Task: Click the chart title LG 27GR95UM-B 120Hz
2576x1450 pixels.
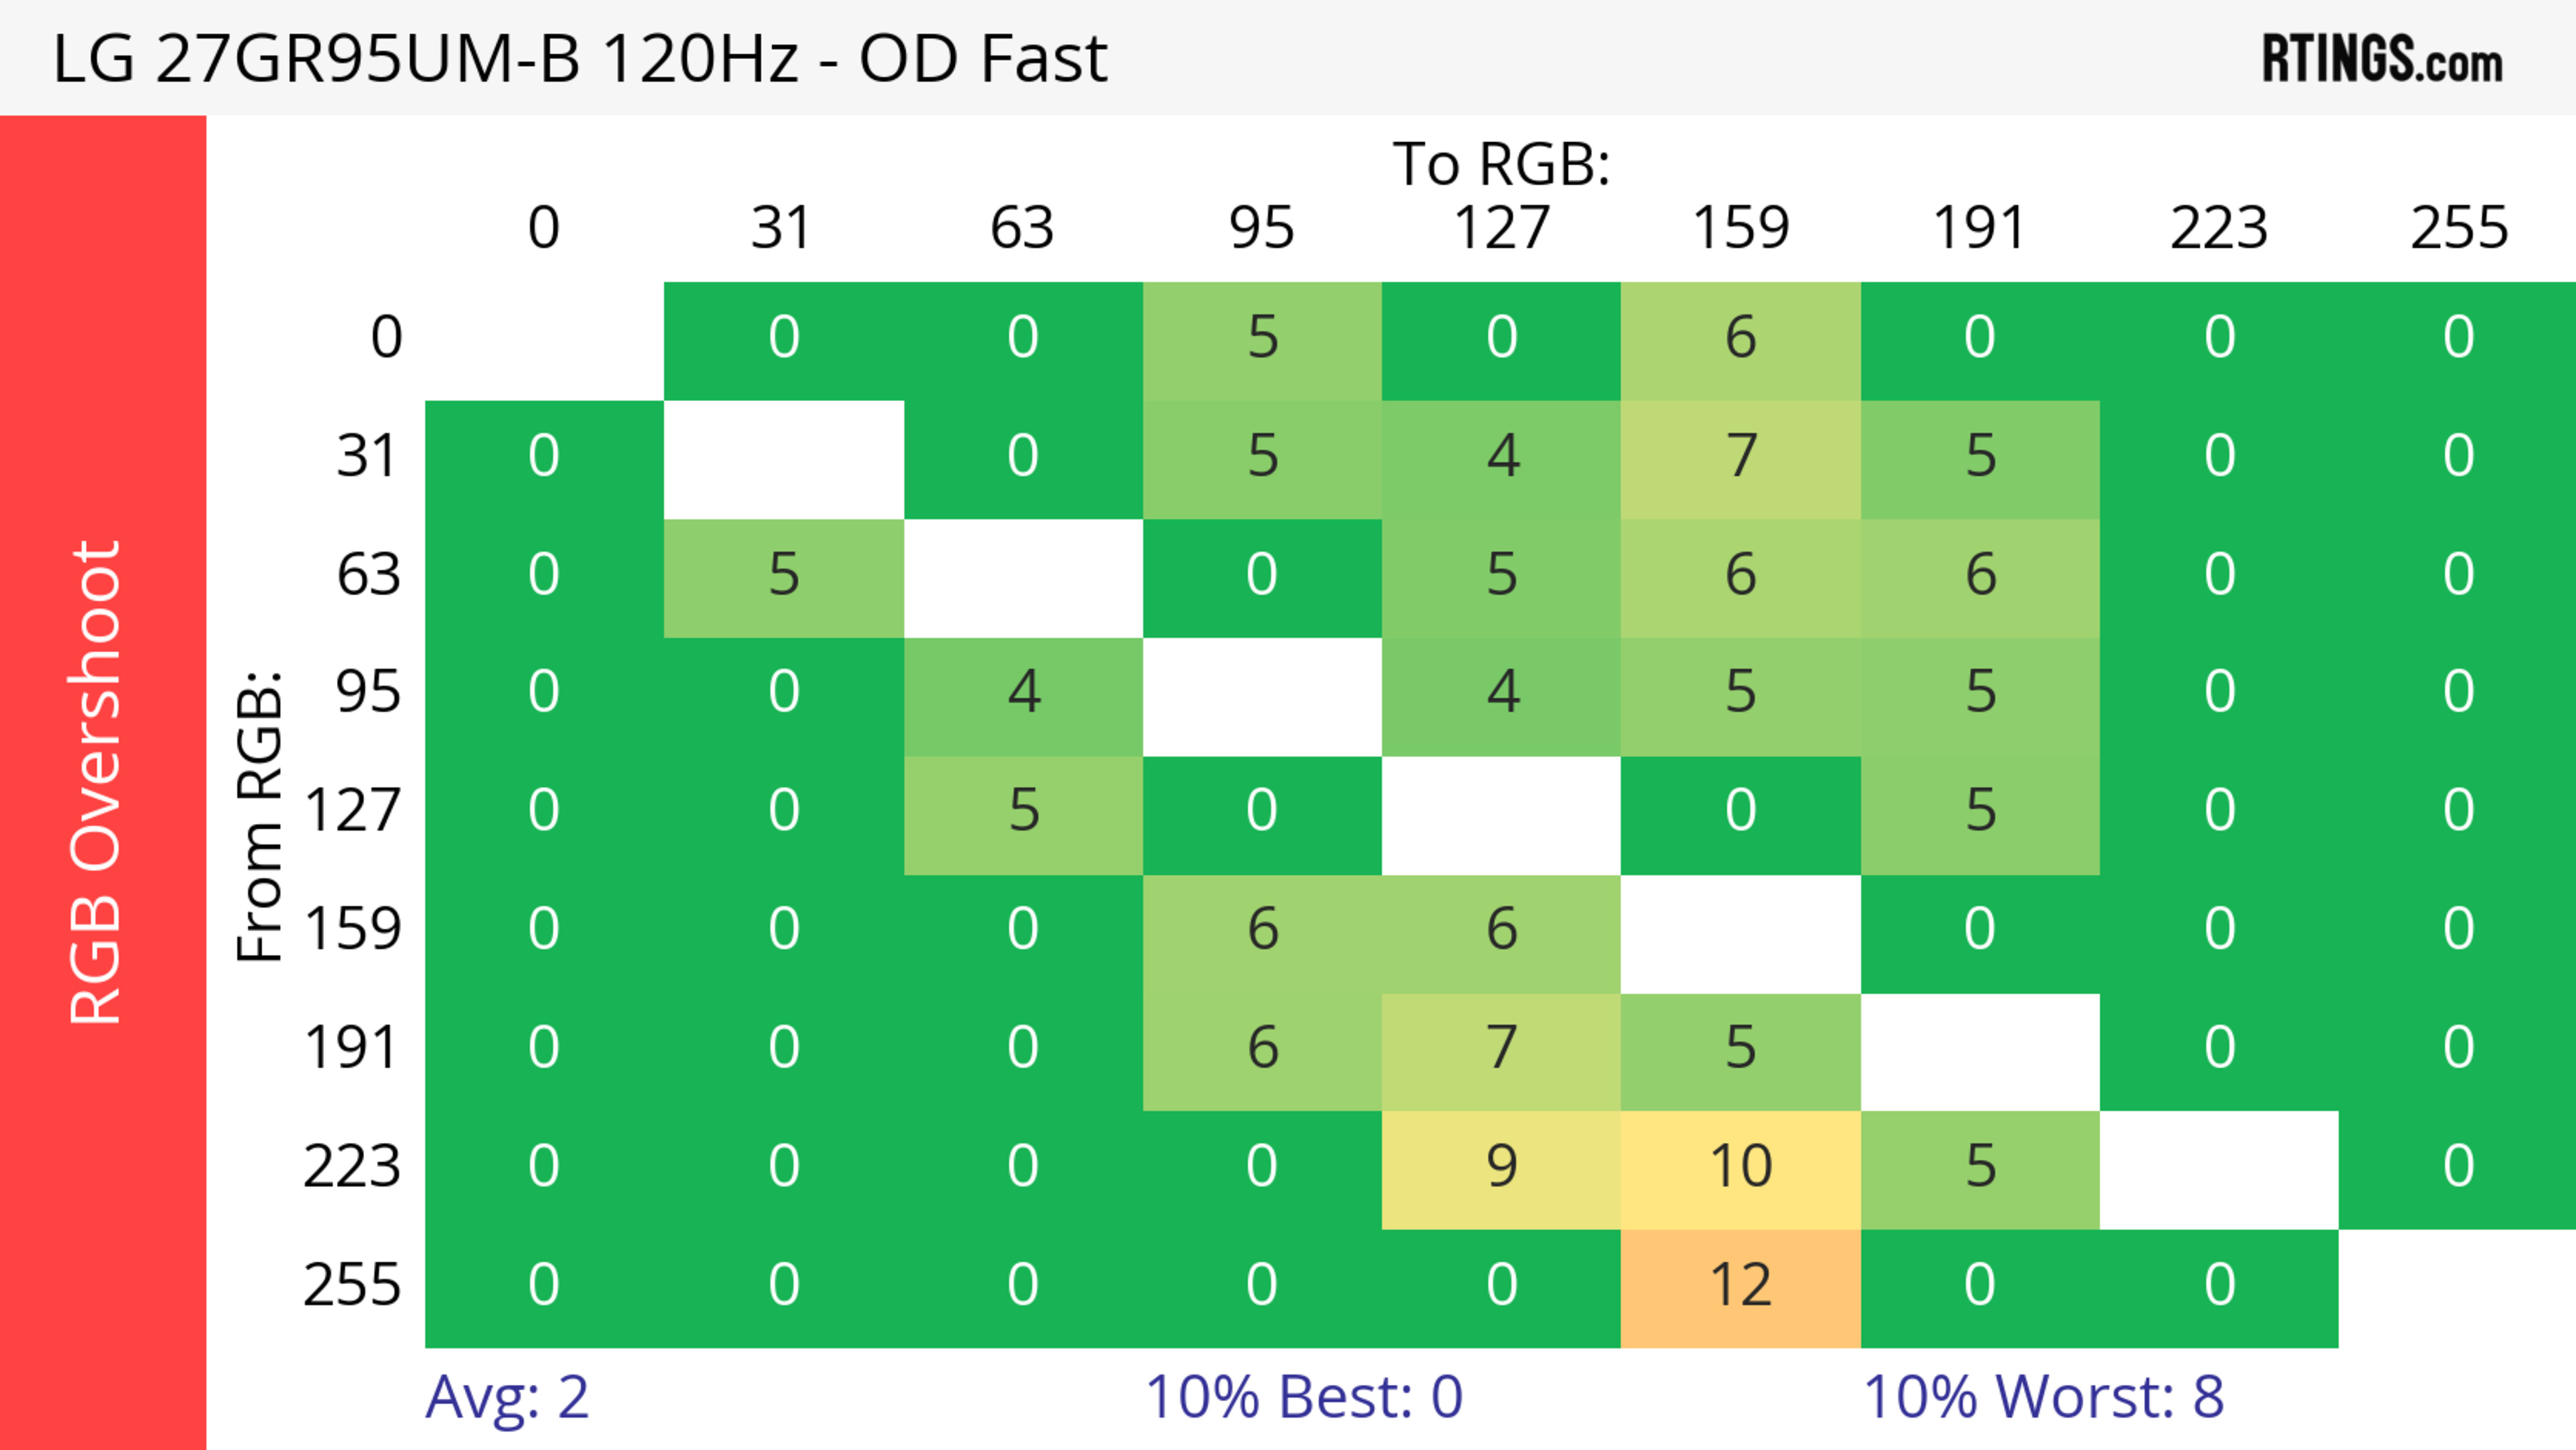Action: (580, 59)
